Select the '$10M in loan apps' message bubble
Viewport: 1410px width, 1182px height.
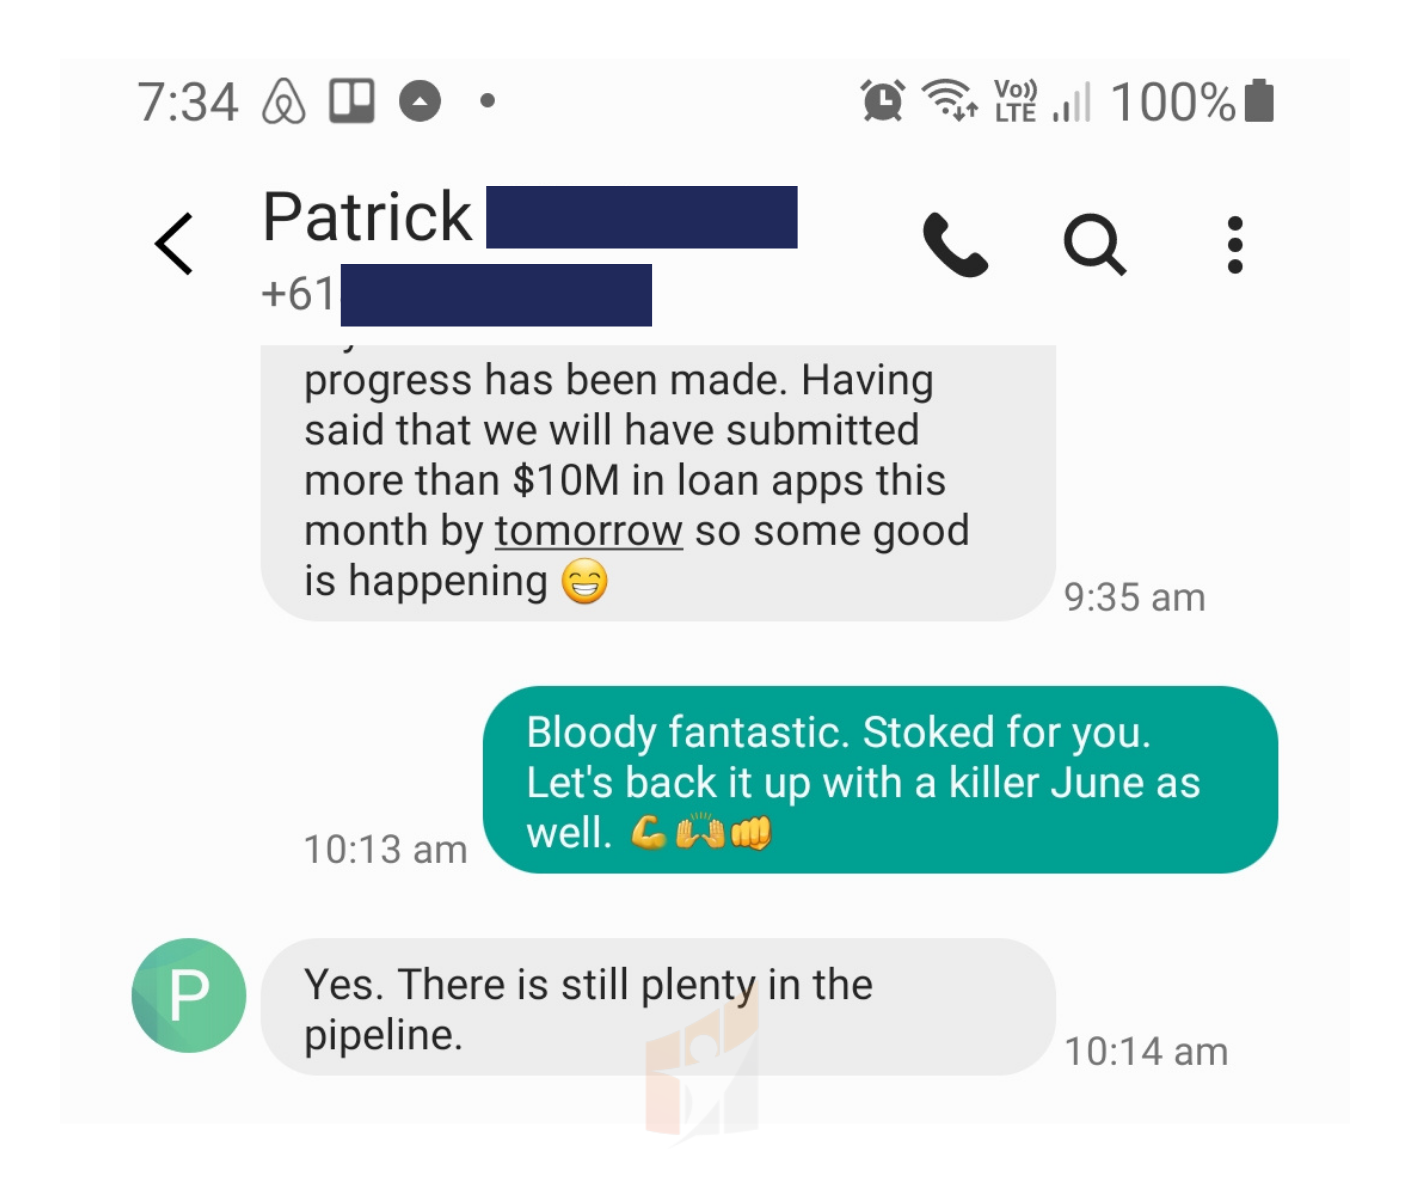[658, 482]
